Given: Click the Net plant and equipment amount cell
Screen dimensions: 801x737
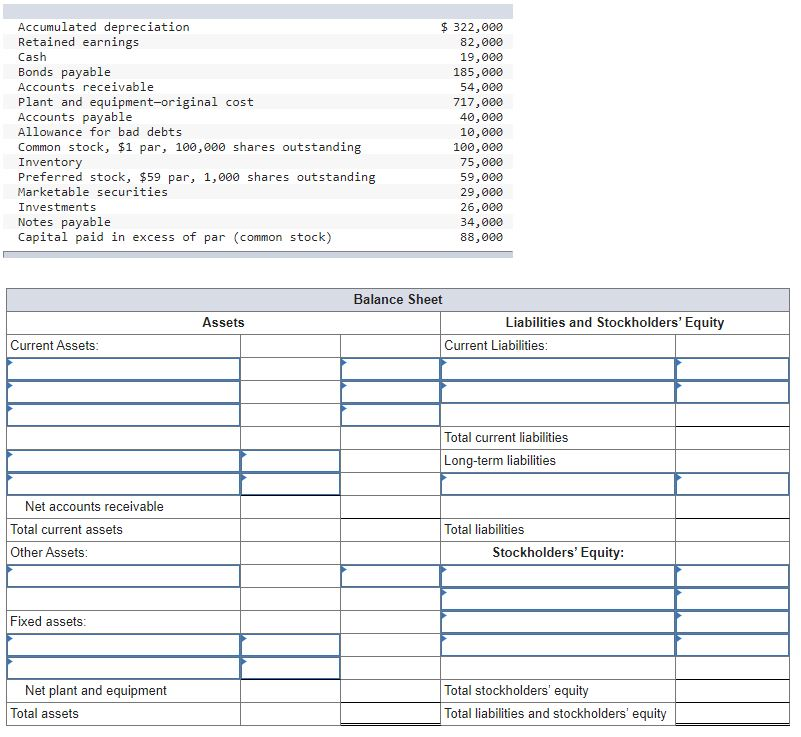Looking at the screenshot, I should (390, 691).
